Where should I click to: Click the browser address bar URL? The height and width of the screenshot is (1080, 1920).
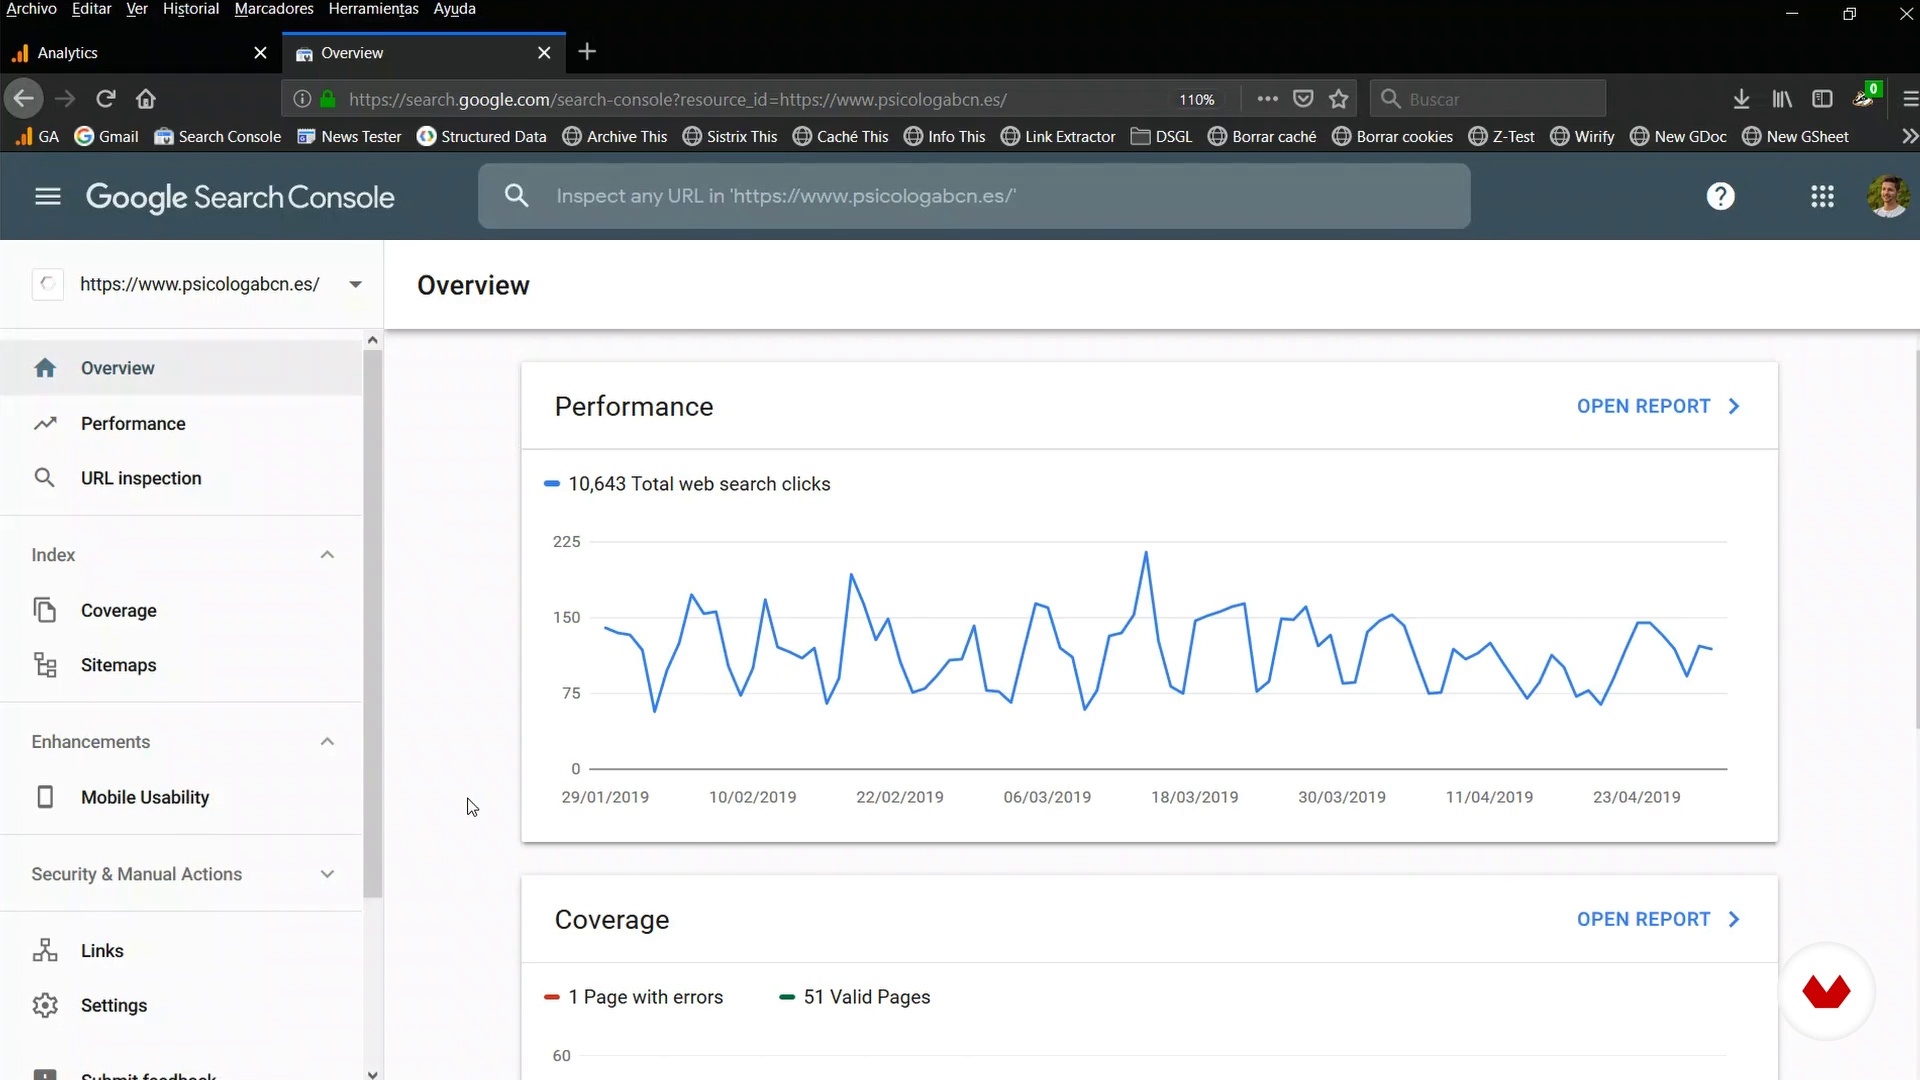pos(678,99)
